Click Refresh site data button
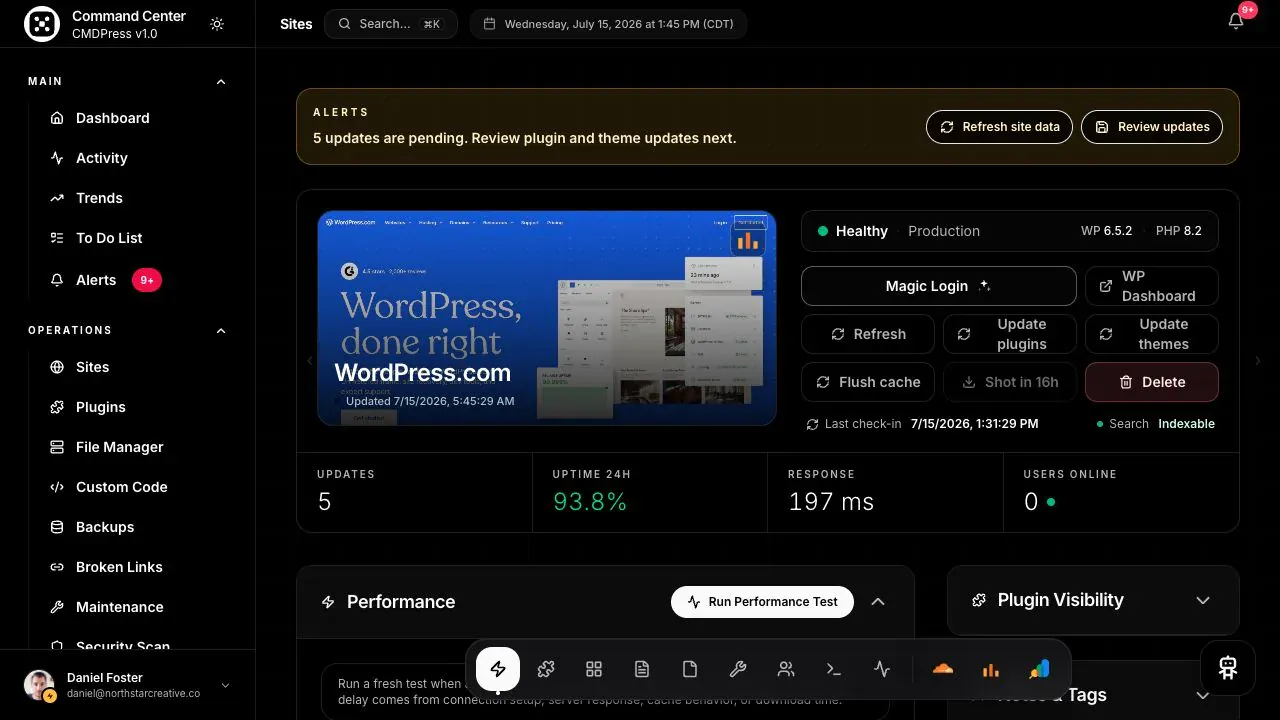This screenshot has width=1280, height=720. point(1000,127)
